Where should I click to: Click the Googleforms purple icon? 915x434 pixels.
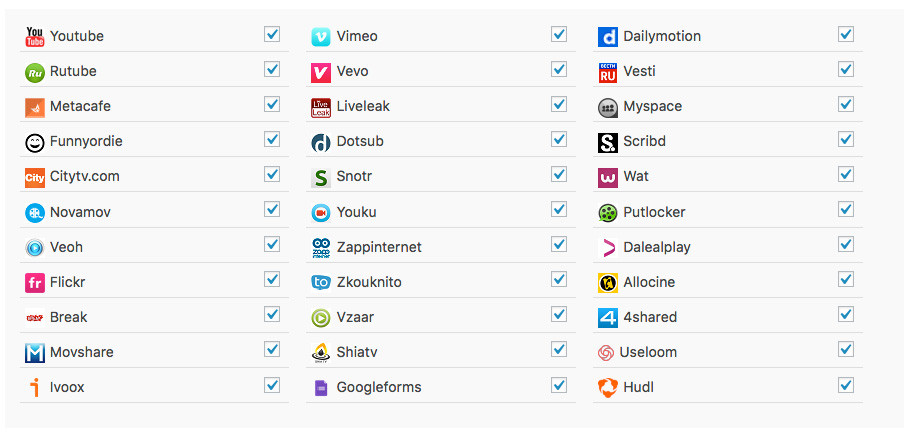[321, 388]
